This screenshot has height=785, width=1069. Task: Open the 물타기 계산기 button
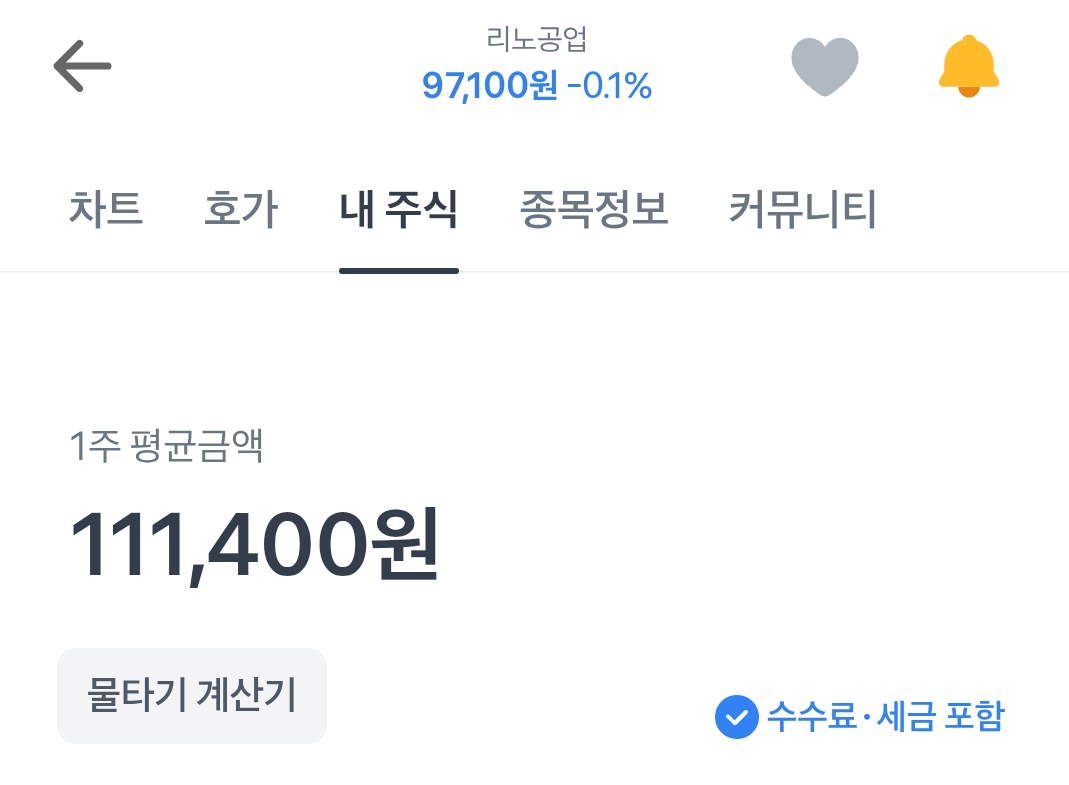click(192, 696)
